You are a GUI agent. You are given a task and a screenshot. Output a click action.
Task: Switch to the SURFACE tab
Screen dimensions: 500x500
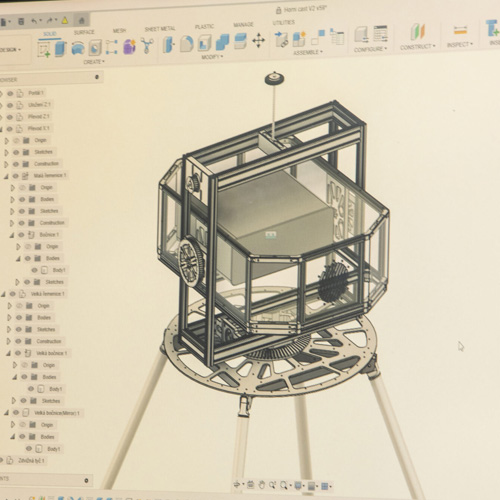click(84, 32)
